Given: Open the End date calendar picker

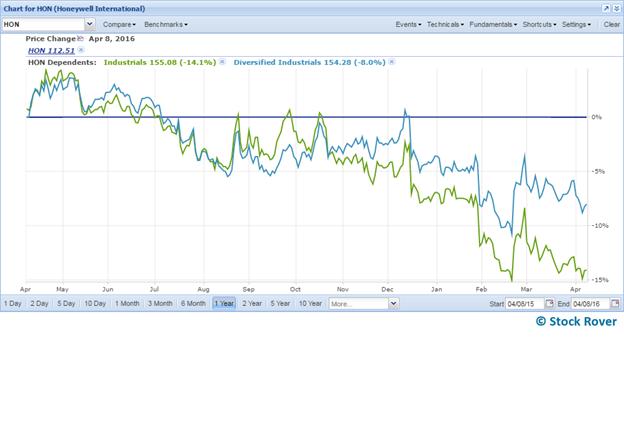Looking at the screenshot, I should click(x=615, y=304).
